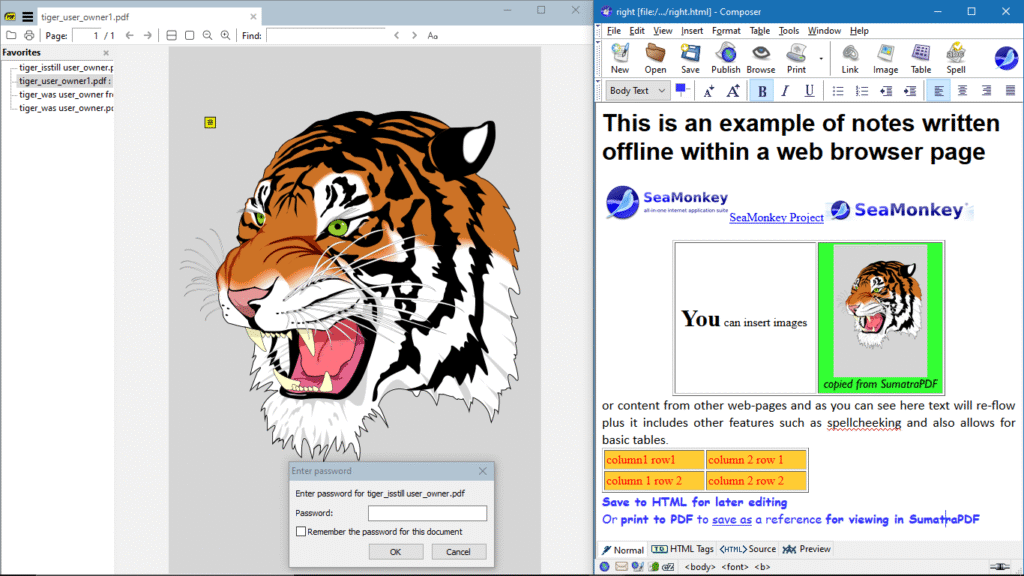Switch to the HTML Tags tab
This screenshot has height=576, width=1024.
pos(682,549)
